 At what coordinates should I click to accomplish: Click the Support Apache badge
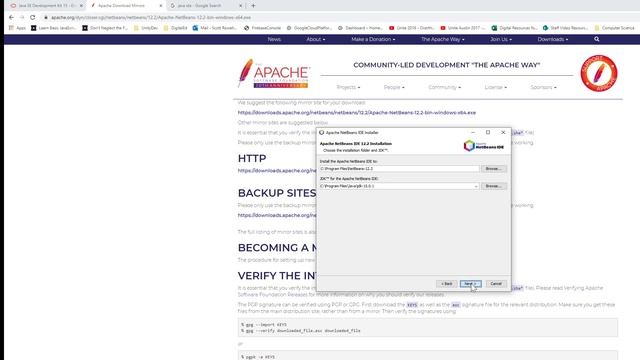[x=599, y=73]
